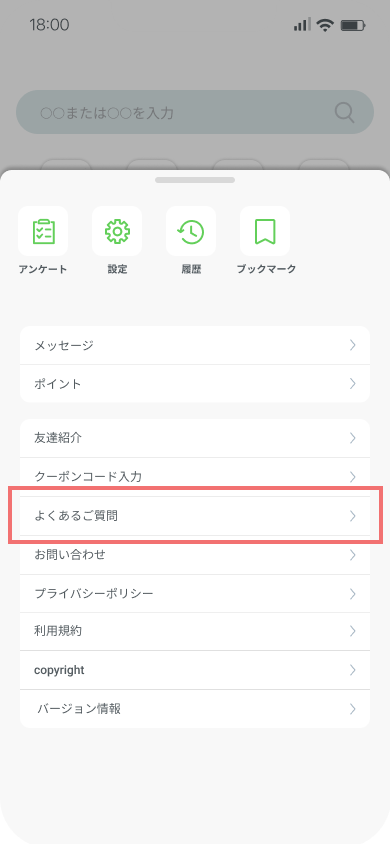Expand the メッセージ row chevron
This screenshot has height=844, width=390.
coord(353,345)
